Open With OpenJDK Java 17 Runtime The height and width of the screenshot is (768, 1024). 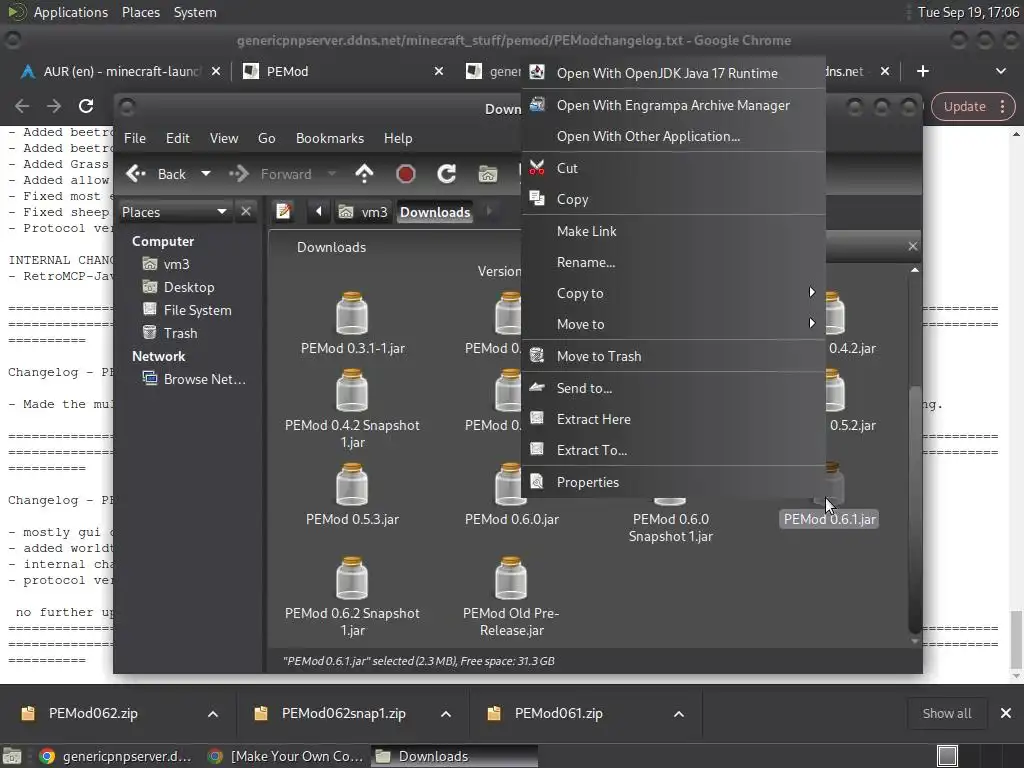pyautogui.click(x=673, y=73)
